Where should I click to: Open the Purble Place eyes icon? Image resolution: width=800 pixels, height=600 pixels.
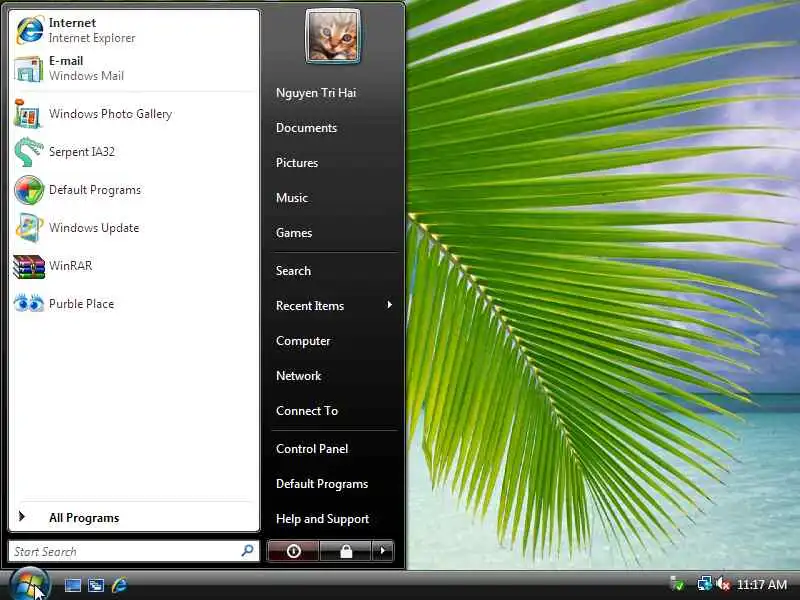pos(29,303)
